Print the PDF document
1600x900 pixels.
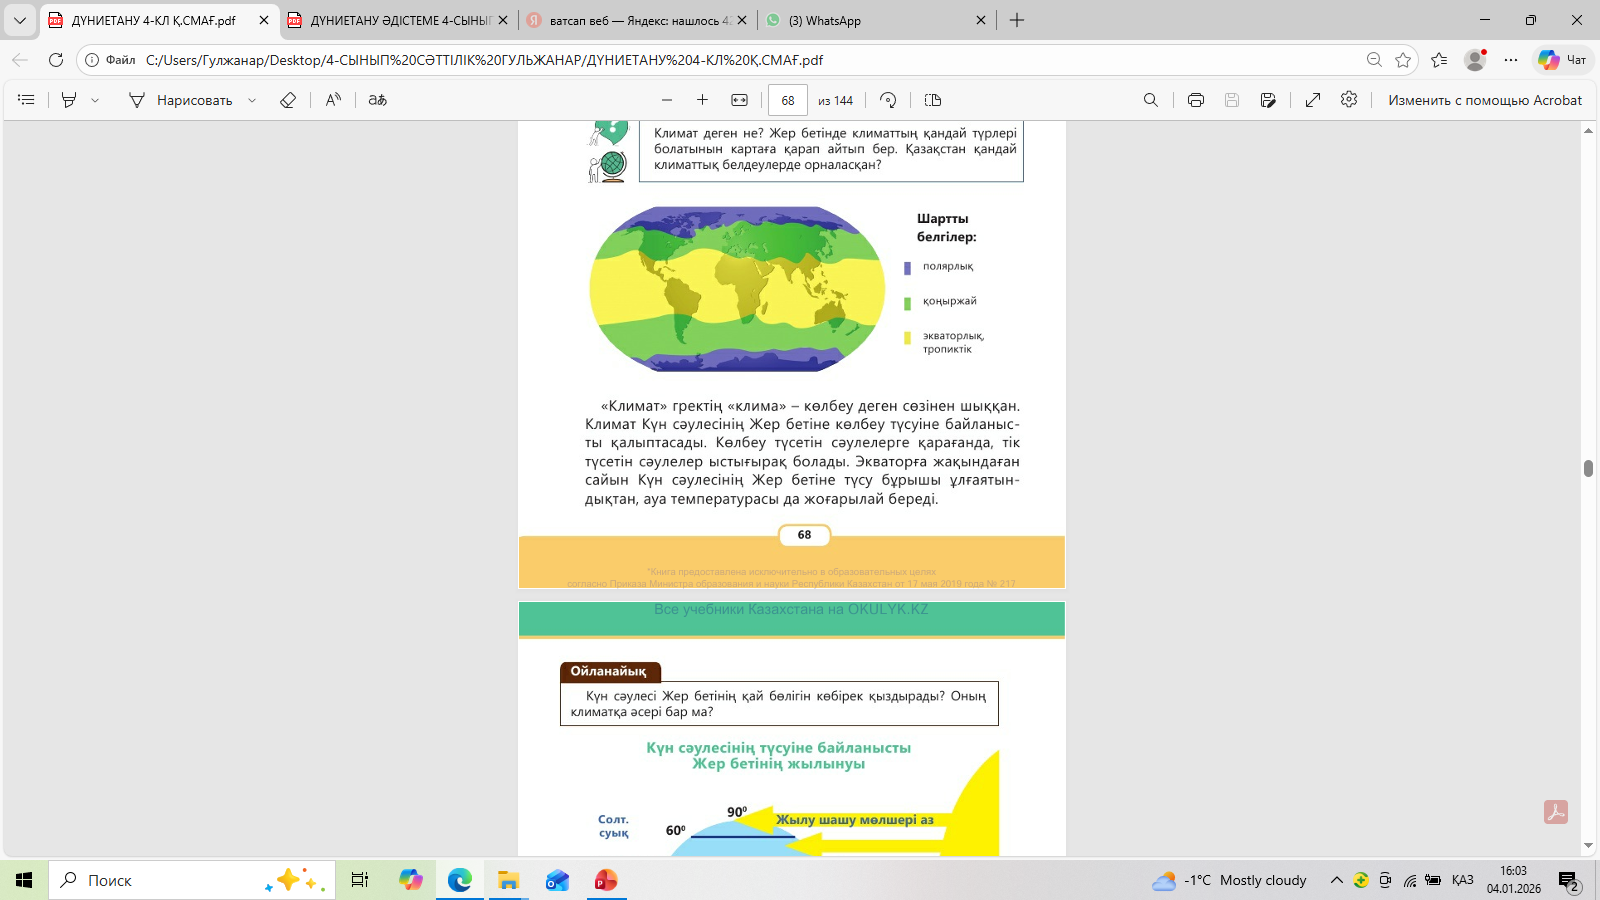(x=1196, y=100)
